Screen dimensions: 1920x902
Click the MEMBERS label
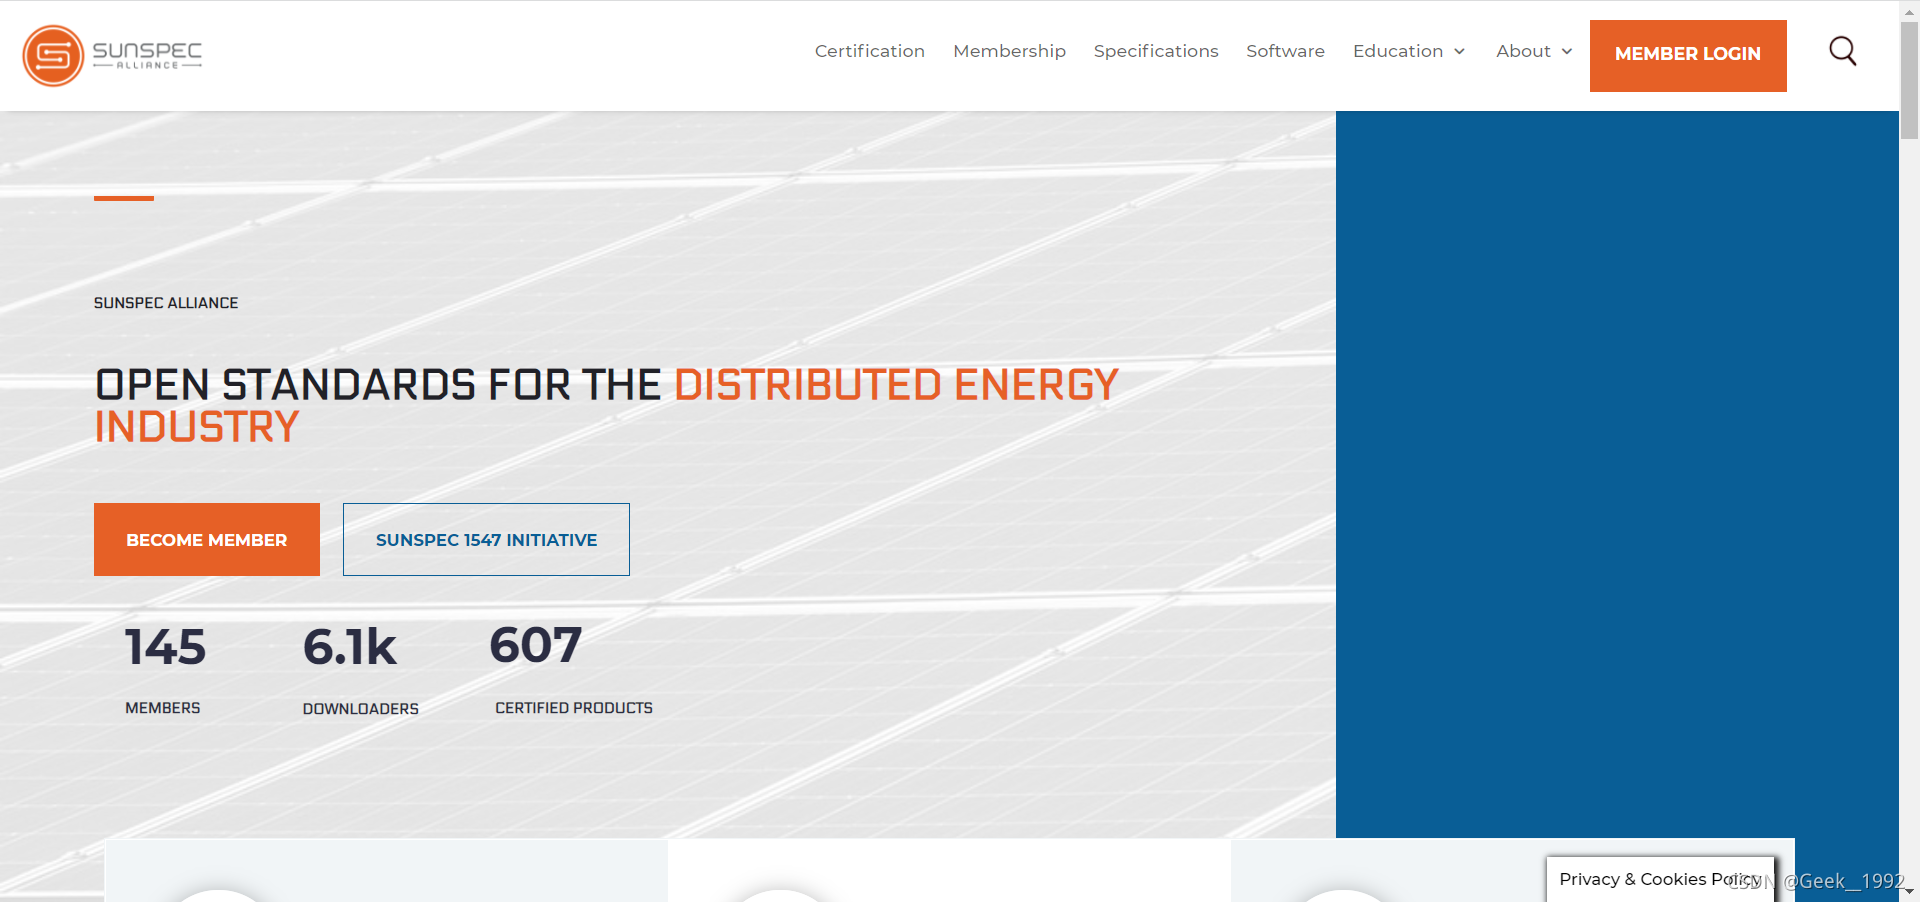click(163, 708)
